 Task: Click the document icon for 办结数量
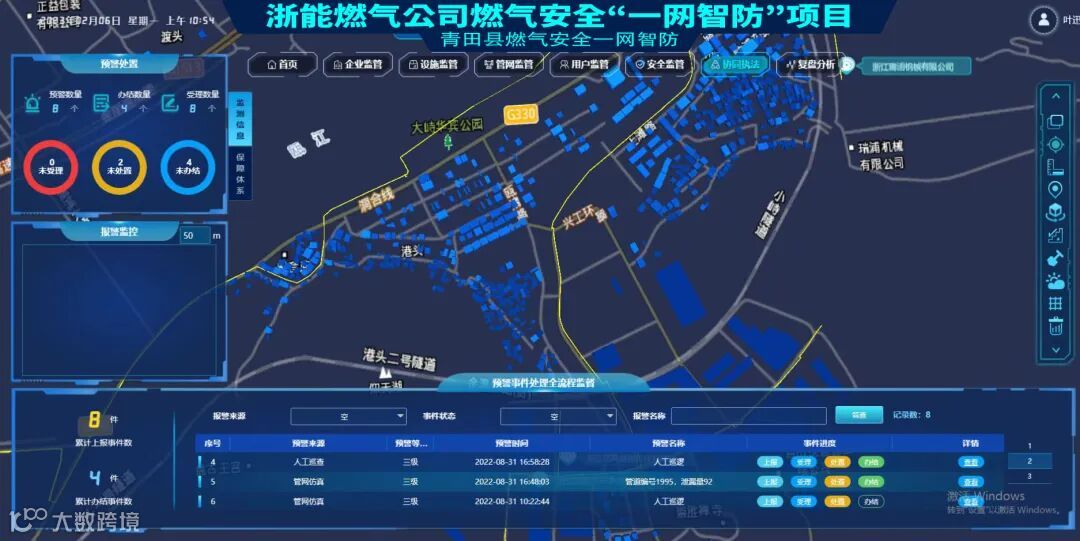tap(101, 103)
